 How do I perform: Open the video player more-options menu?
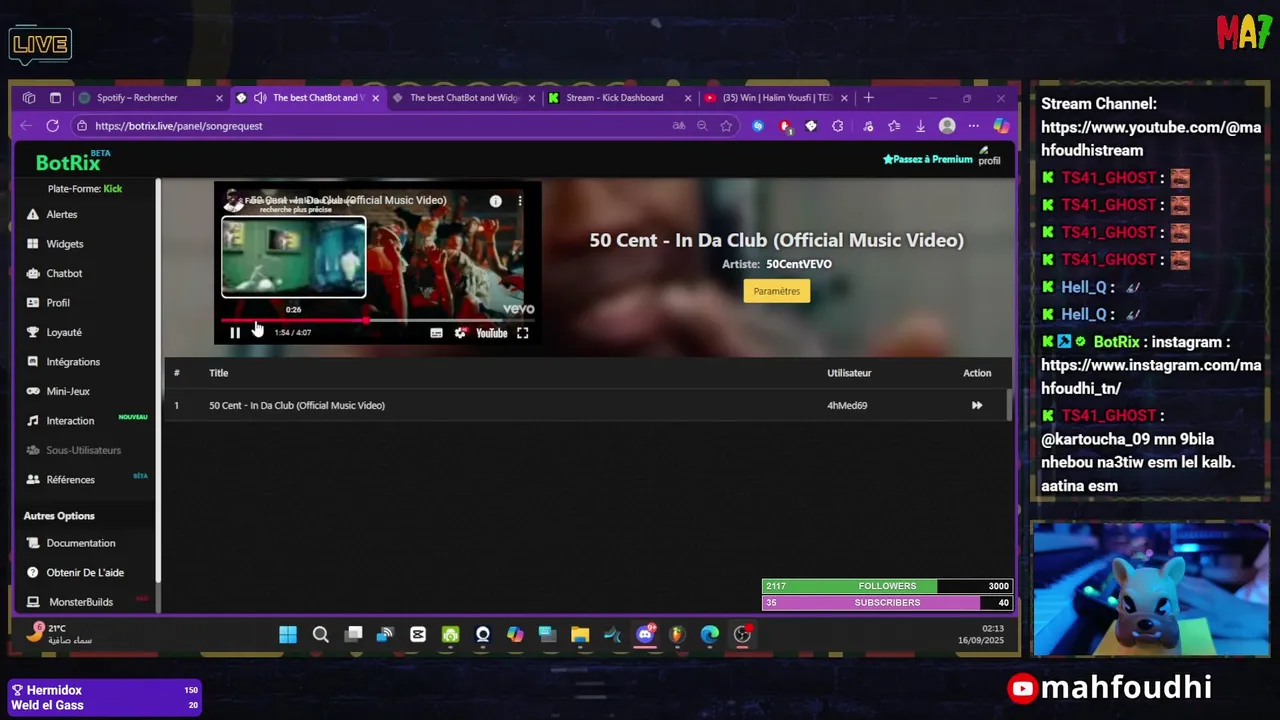(519, 201)
